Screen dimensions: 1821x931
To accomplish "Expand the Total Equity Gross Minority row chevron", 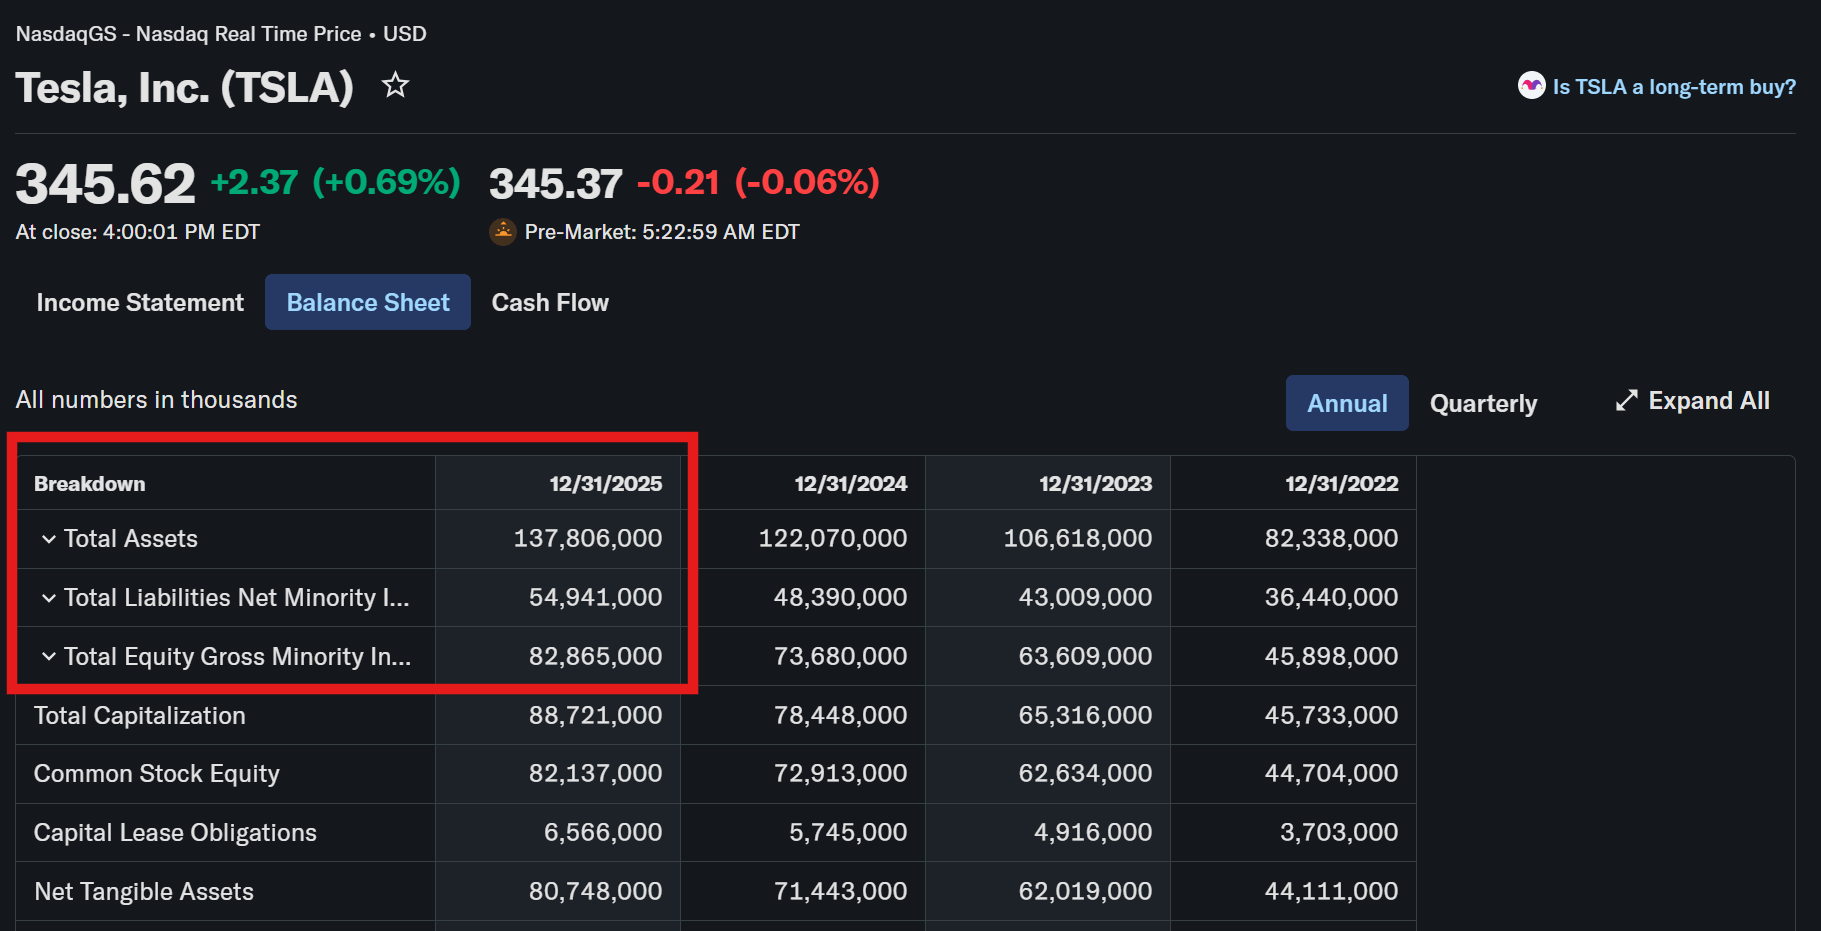I will 48,657.
